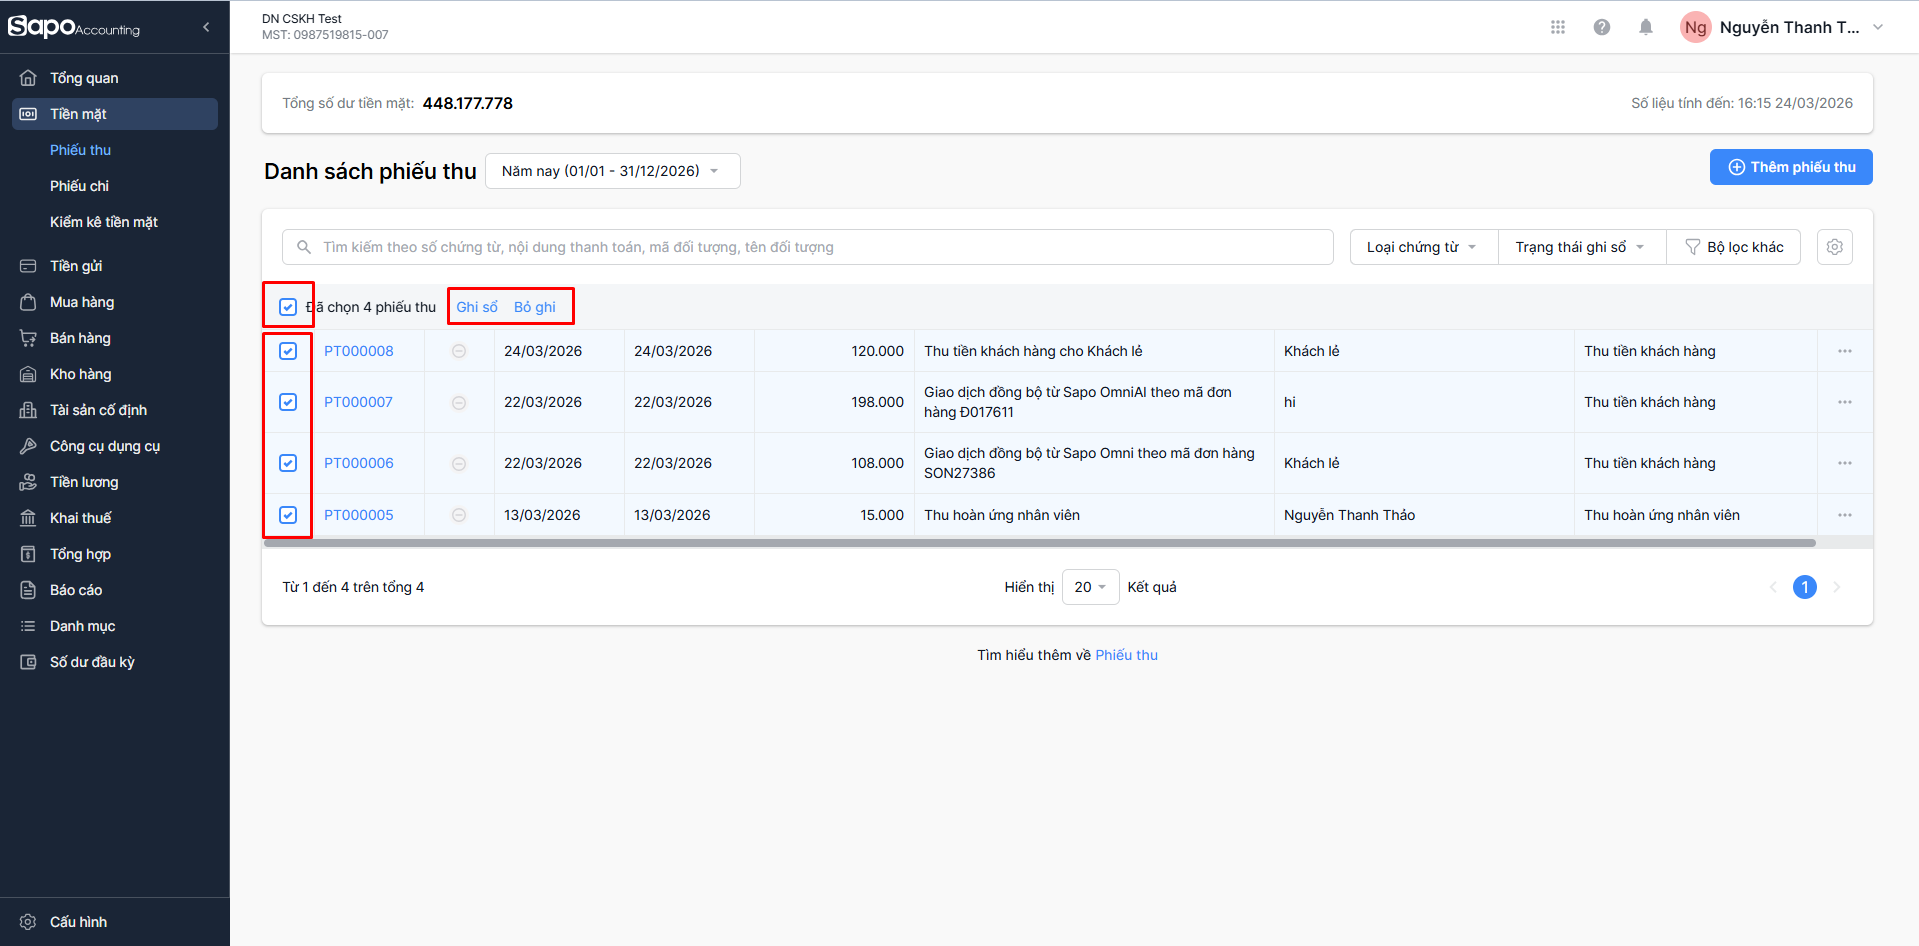Click the horizontal scrollbar under the table
The height and width of the screenshot is (946, 1919).
click(1040, 543)
